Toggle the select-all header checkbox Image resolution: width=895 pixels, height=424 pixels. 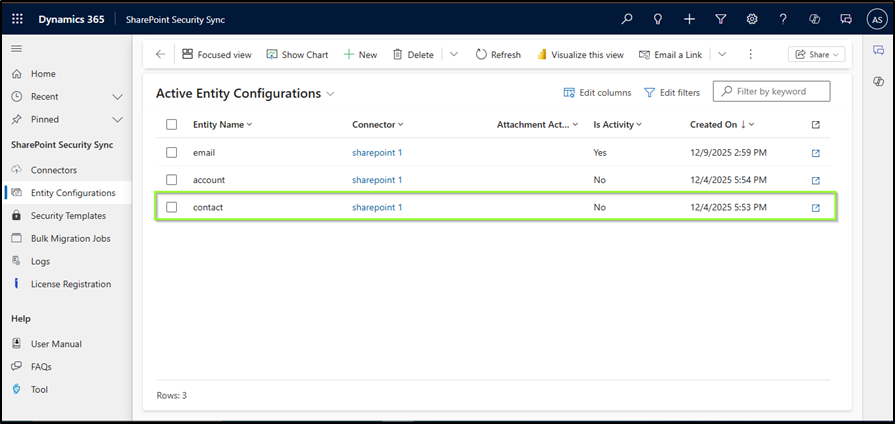[172, 125]
